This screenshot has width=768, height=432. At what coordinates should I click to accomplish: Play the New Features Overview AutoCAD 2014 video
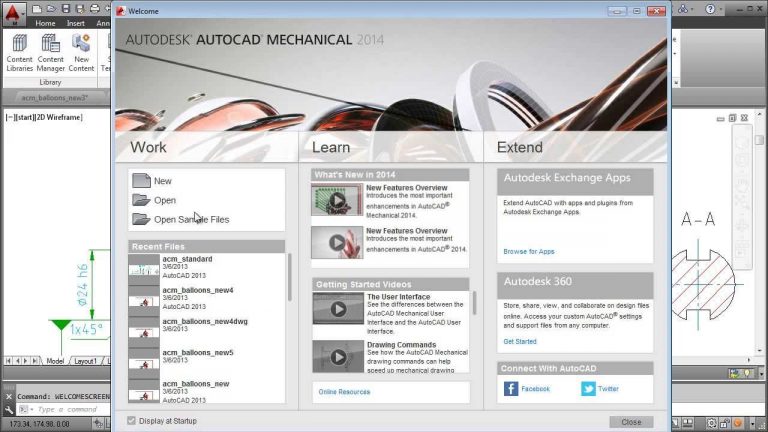[x=337, y=242]
